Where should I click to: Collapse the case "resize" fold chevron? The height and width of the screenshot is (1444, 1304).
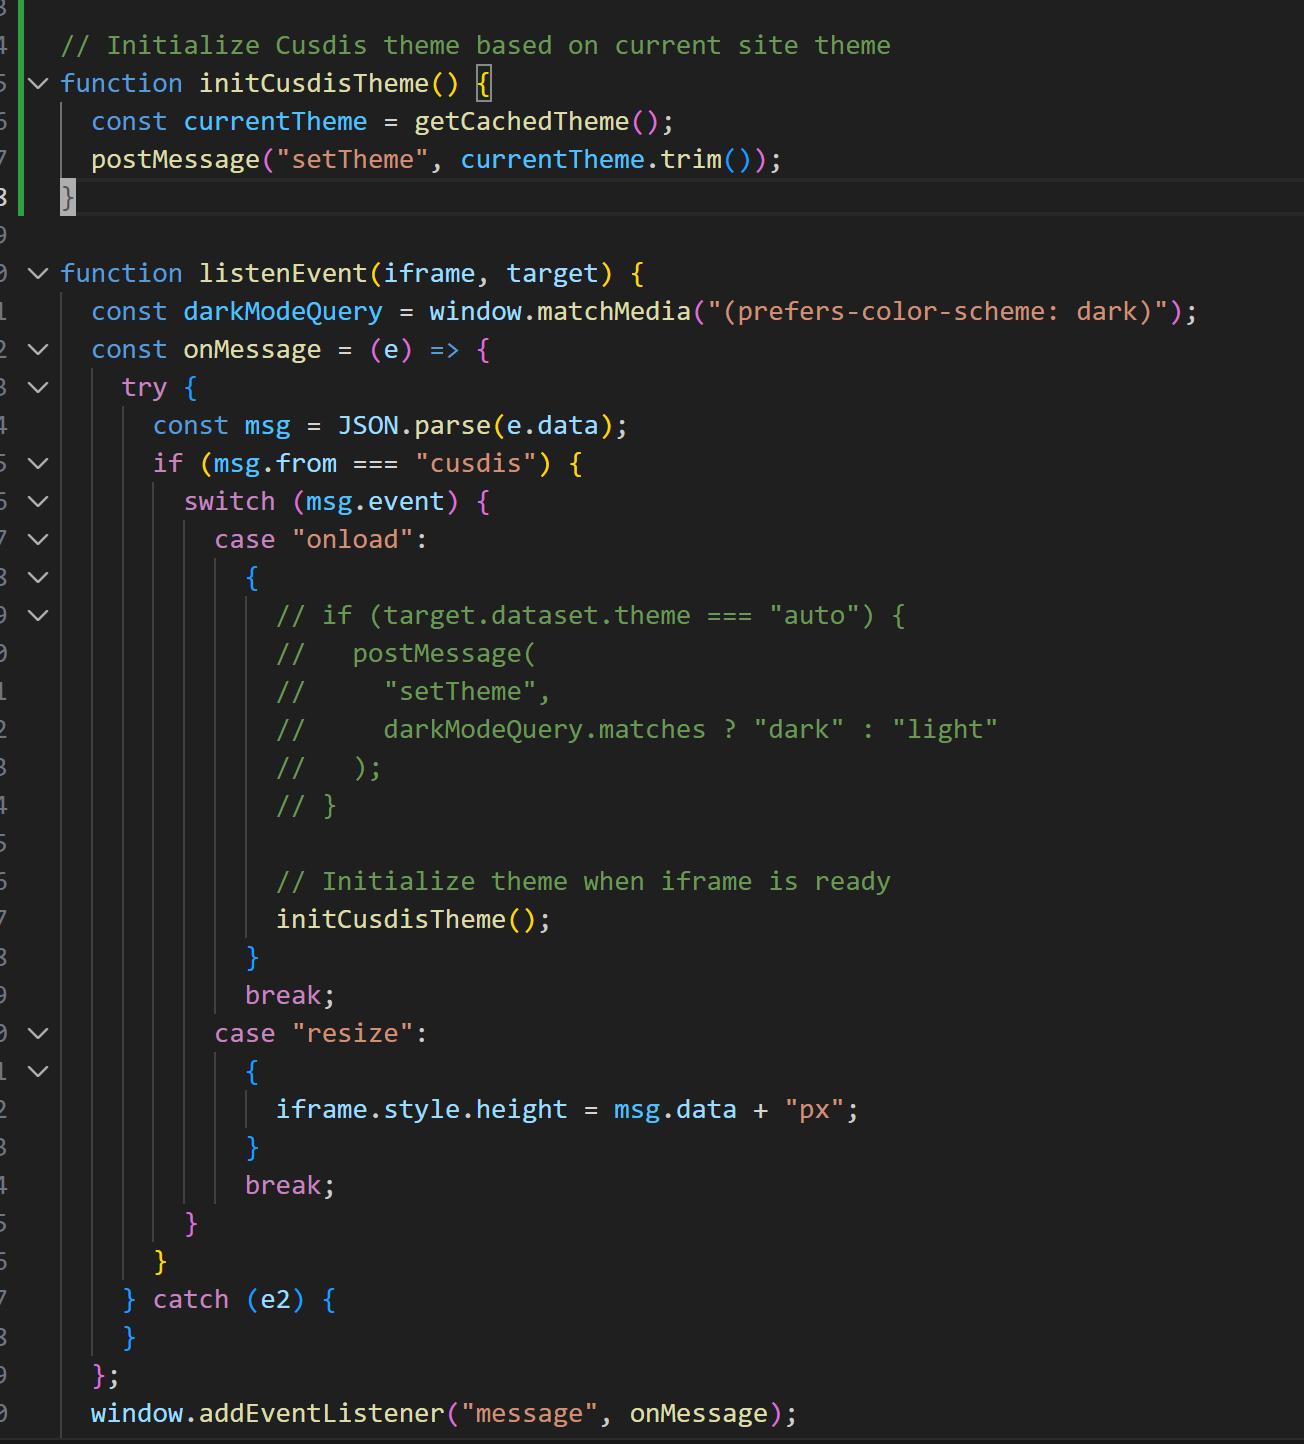(x=38, y=1033)
